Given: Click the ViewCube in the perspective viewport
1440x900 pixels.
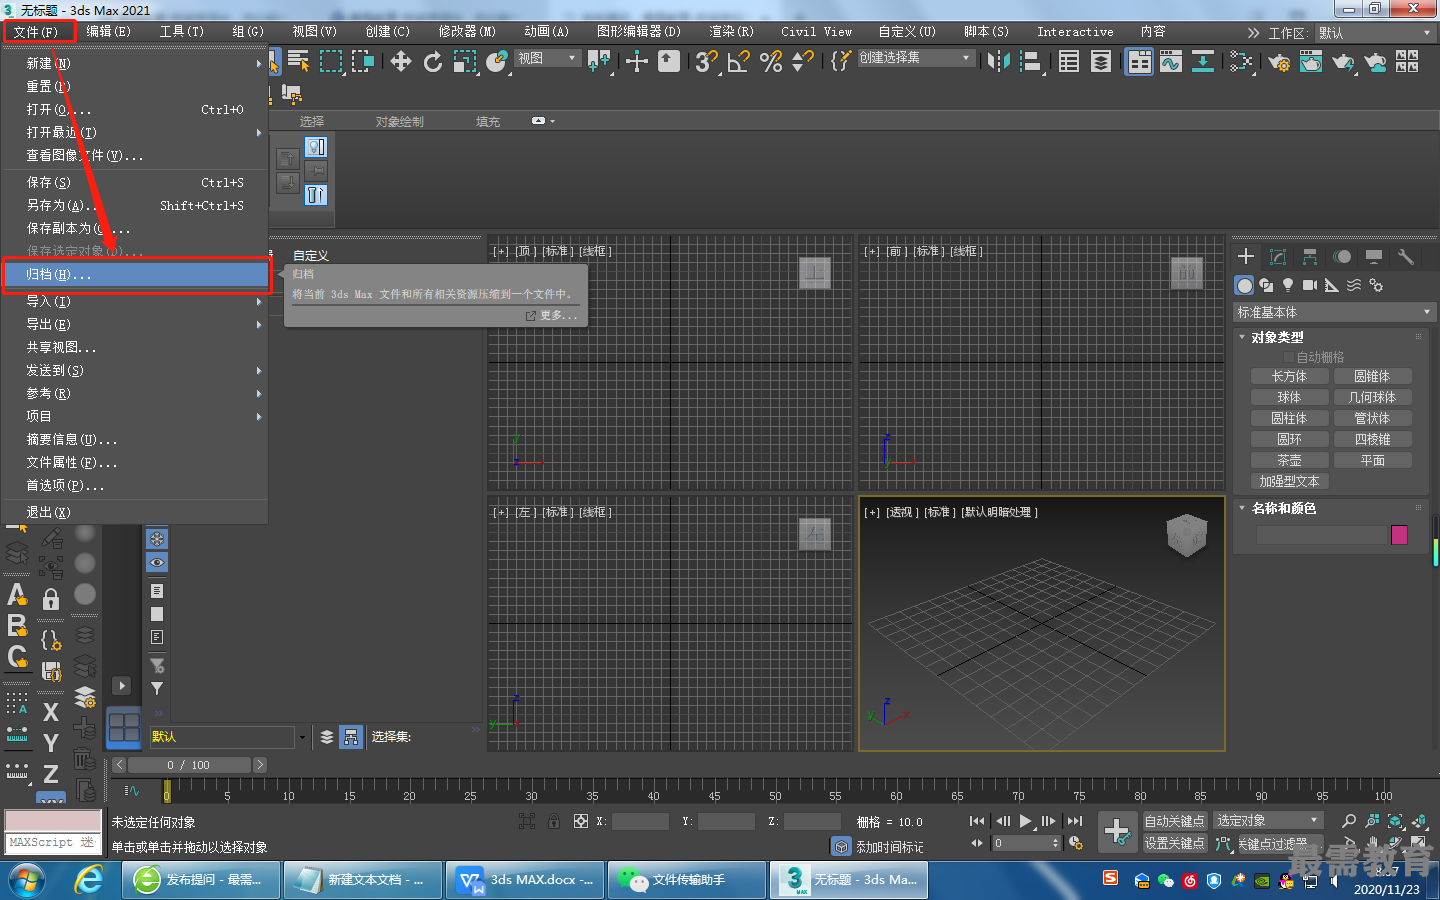Looking at the screenshot, I should pyautogui.click(x=1186, y=535).
